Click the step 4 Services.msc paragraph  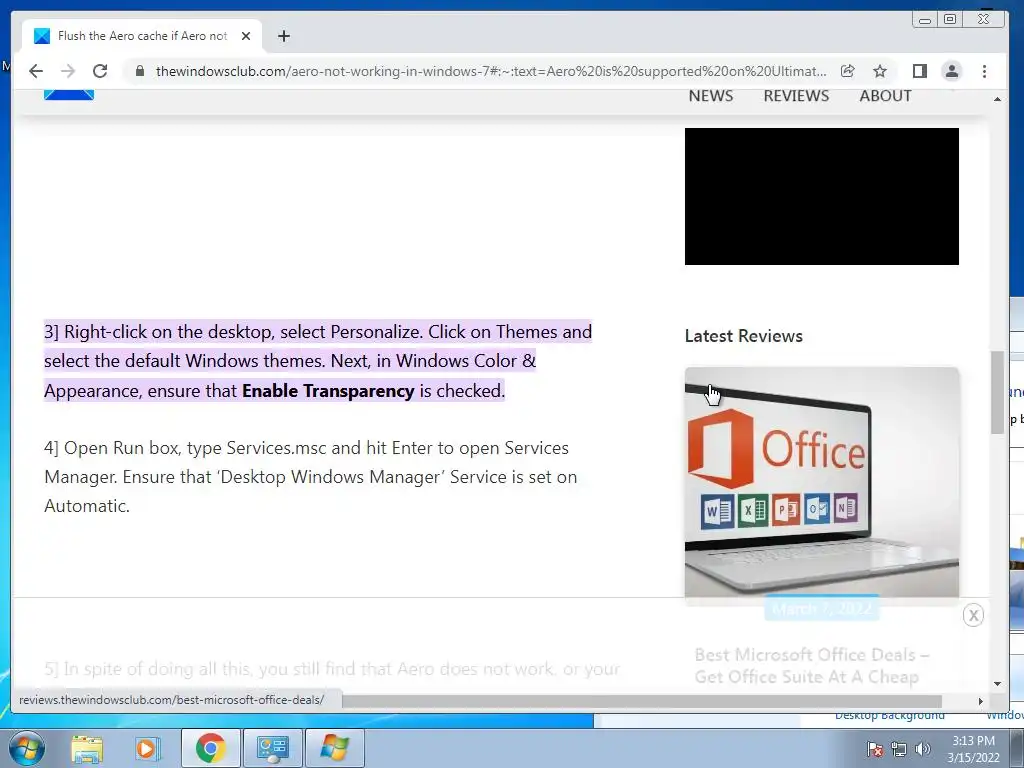pos(311,477)
